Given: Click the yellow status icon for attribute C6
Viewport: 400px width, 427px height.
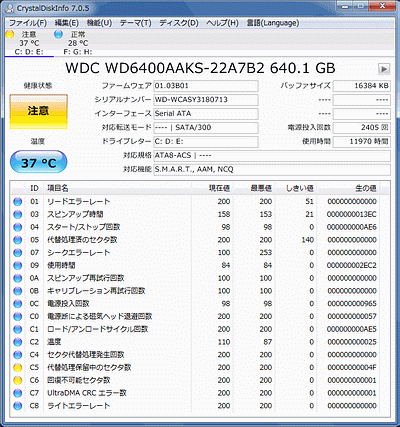Looking at the screenshot, I should (x=17, y=380).
